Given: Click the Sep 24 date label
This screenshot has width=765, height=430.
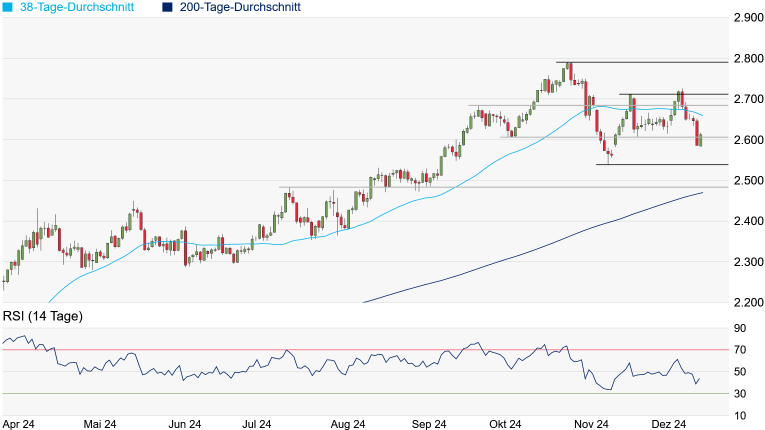Looking at the screenshot, I should click(428, 424).
